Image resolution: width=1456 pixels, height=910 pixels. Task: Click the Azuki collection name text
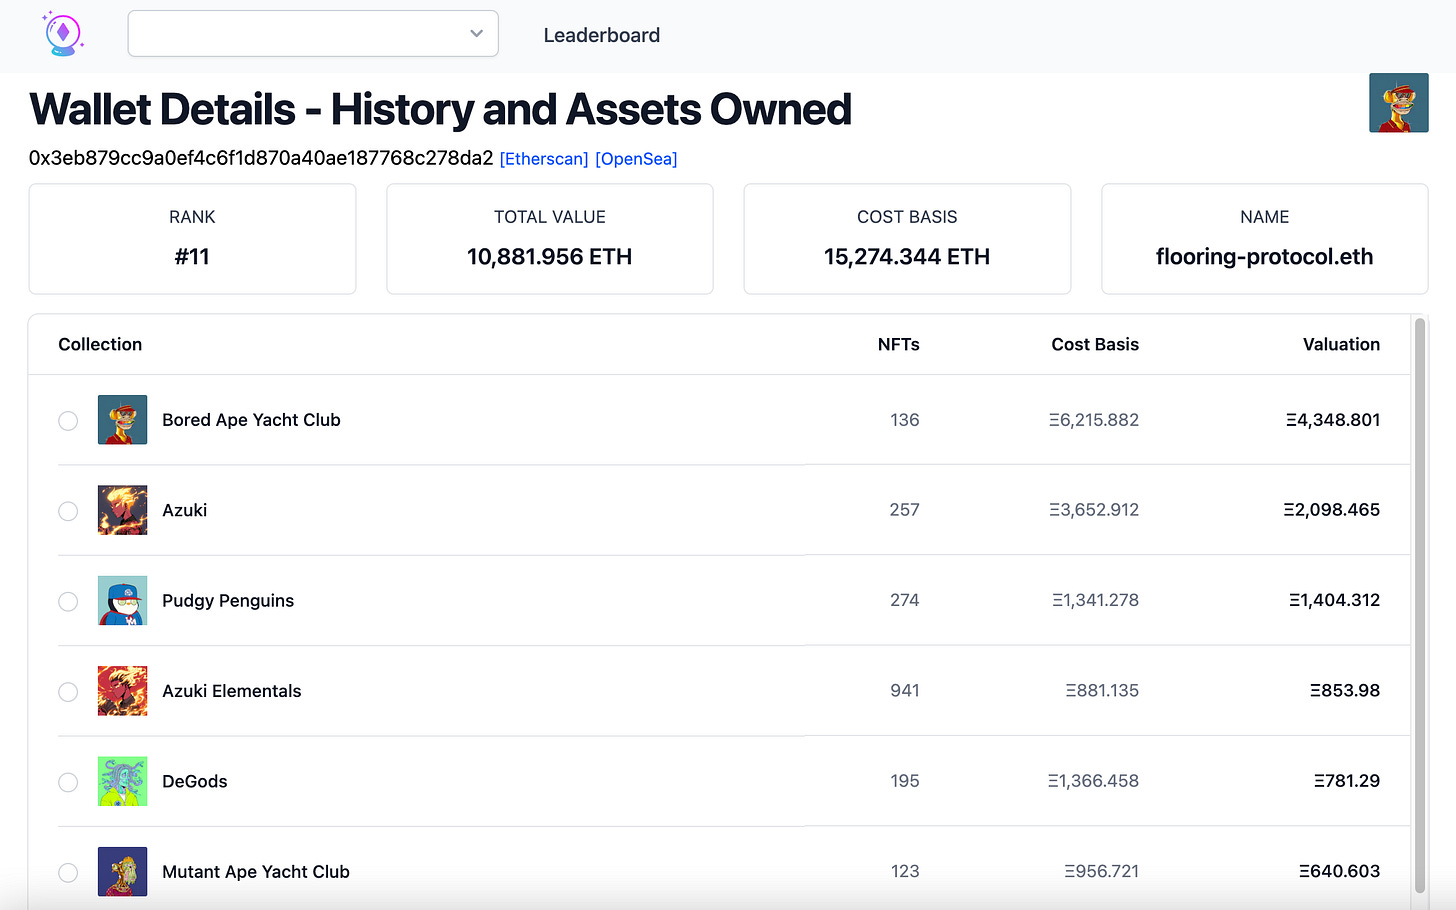(x=184, y=510)
